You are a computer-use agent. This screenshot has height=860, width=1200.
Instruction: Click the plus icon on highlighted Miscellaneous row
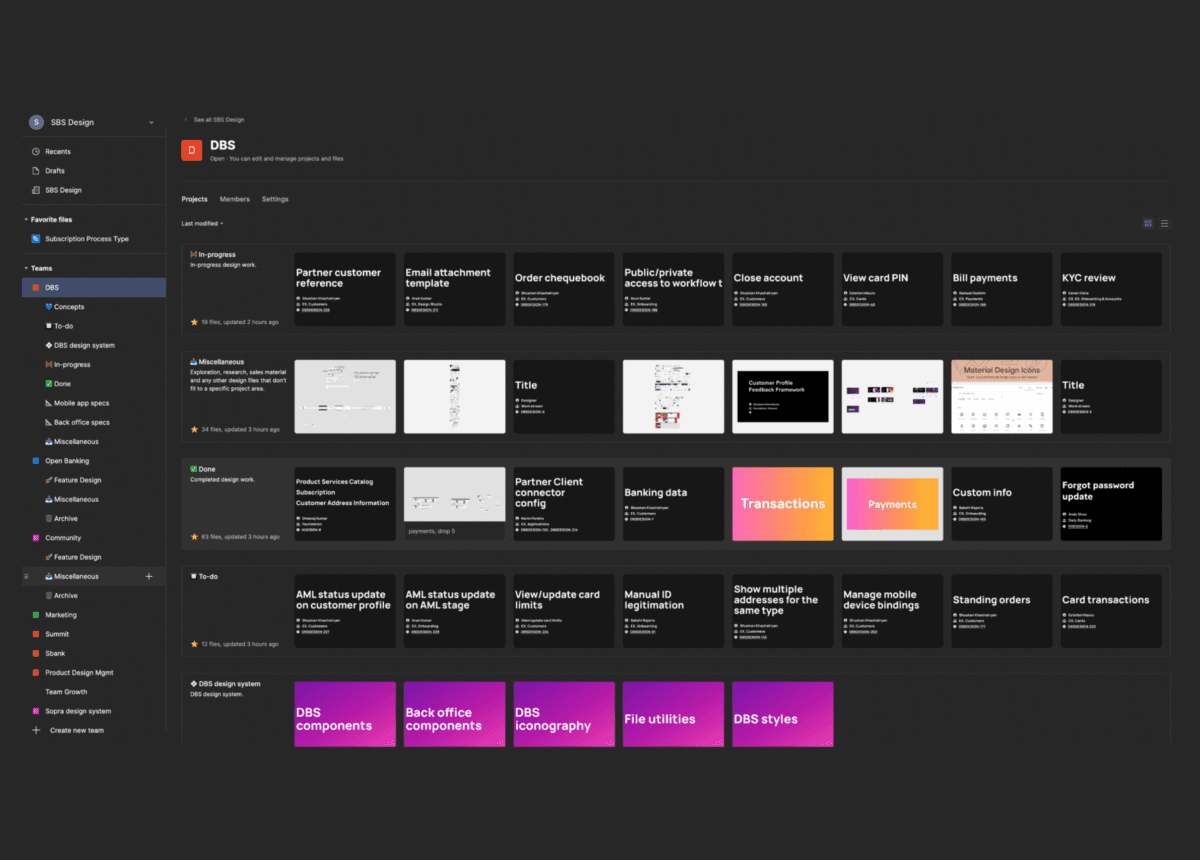149,576
